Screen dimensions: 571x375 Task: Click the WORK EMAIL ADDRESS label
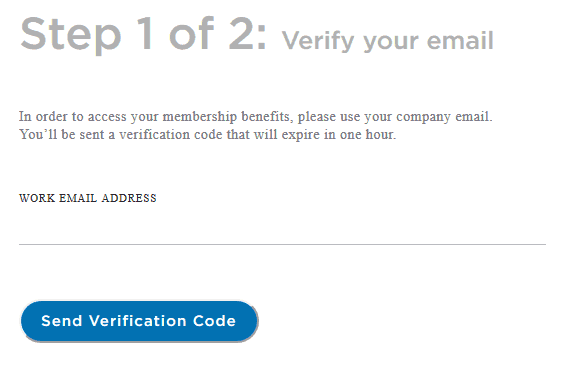tap(88, 198)
